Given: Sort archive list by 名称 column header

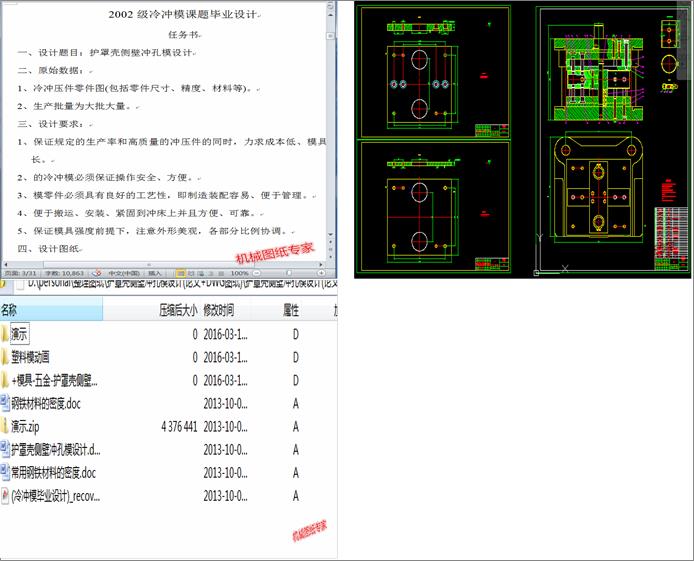Looking at the screenshot, I should (x=51, y=310).
